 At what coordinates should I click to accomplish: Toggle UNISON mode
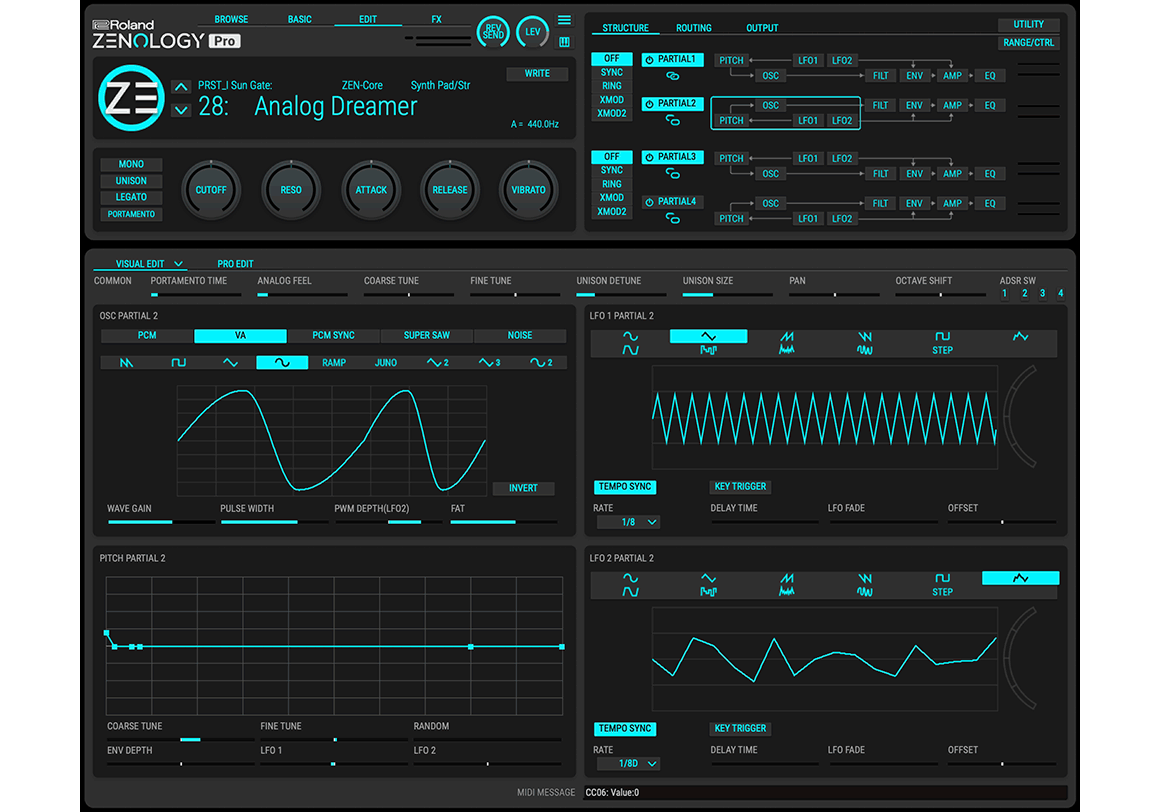(x=131, y=180)
